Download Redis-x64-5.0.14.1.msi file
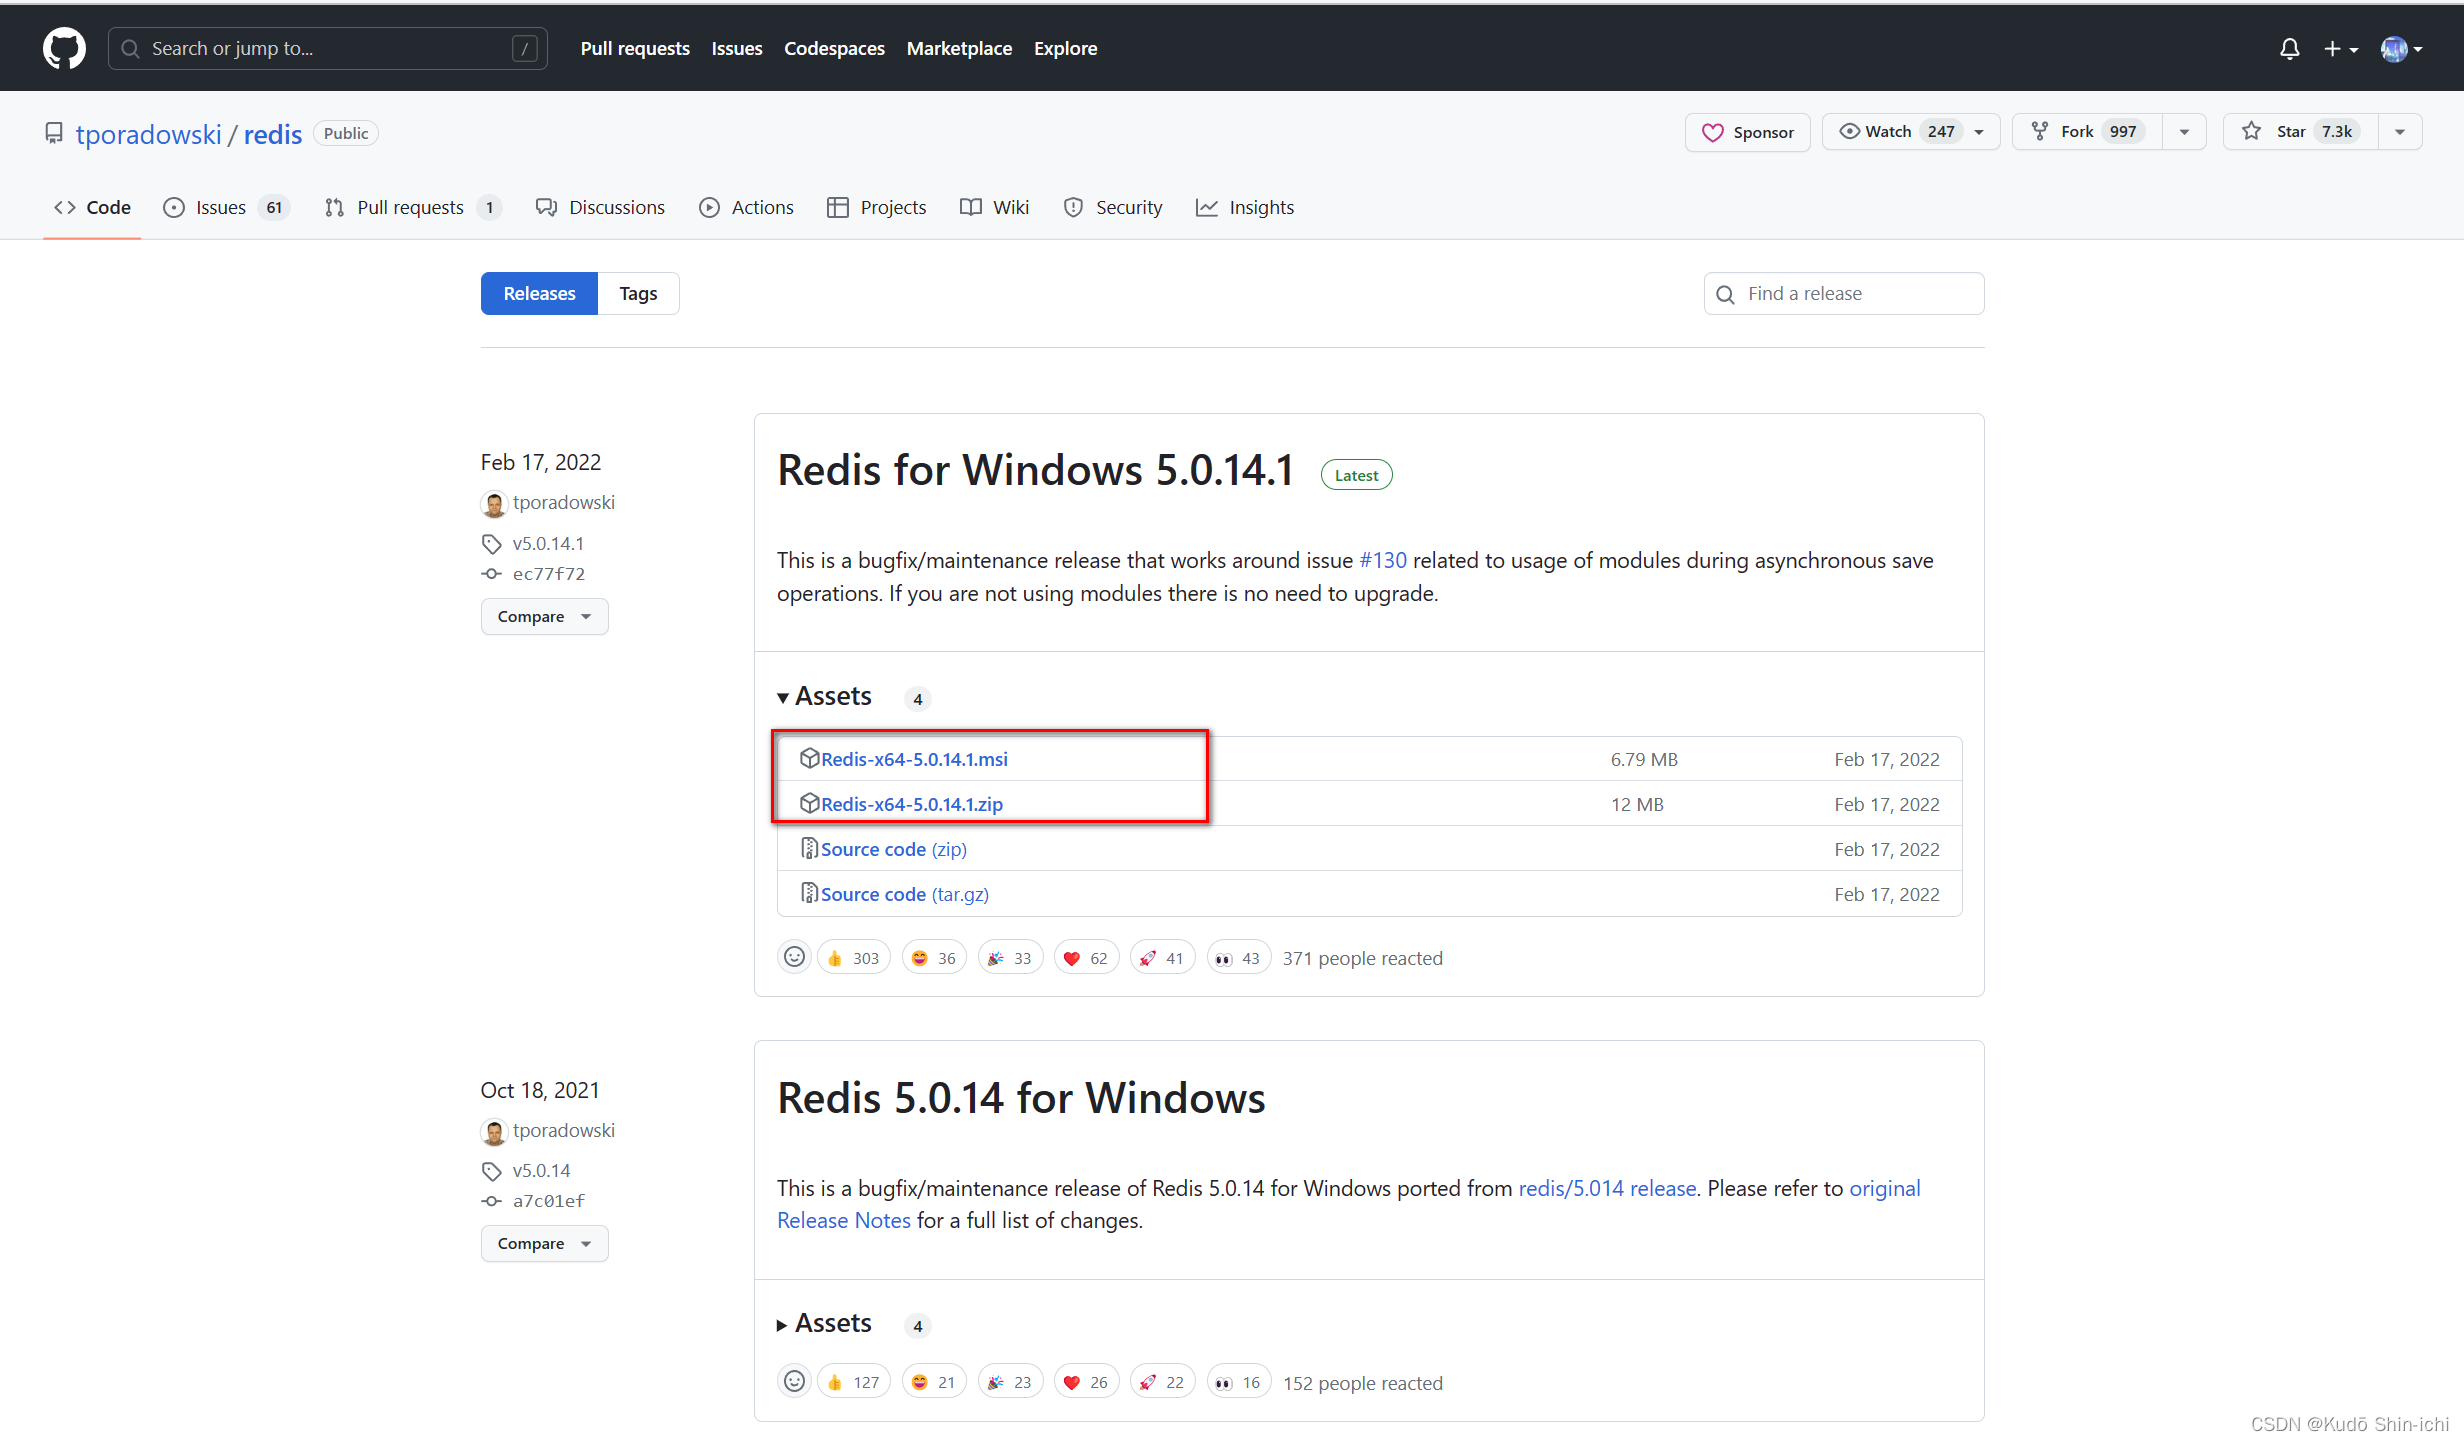 914,757
